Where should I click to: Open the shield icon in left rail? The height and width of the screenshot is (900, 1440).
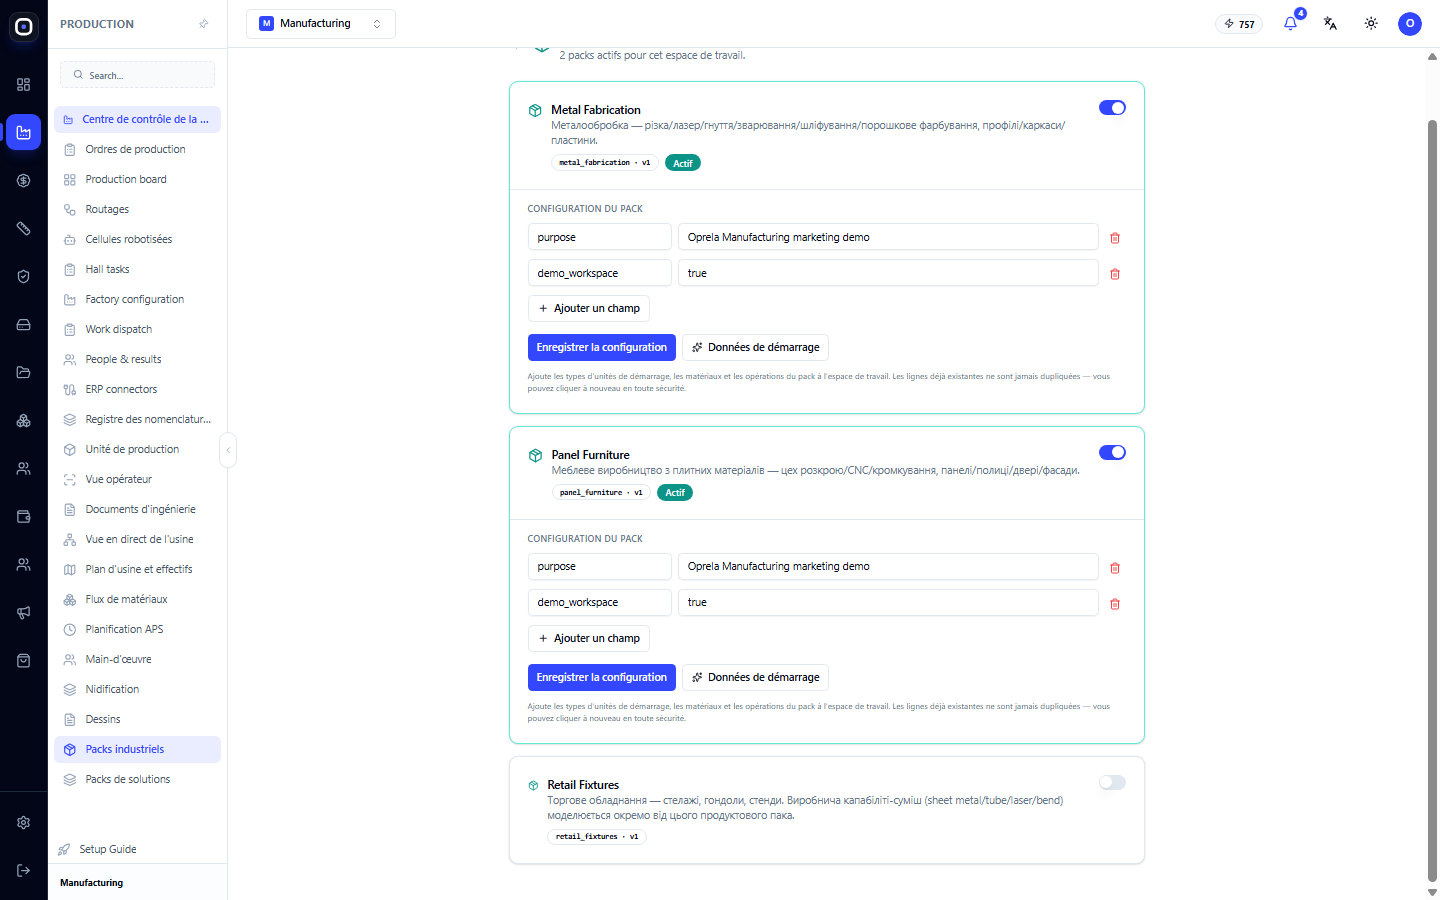point(24,276)
